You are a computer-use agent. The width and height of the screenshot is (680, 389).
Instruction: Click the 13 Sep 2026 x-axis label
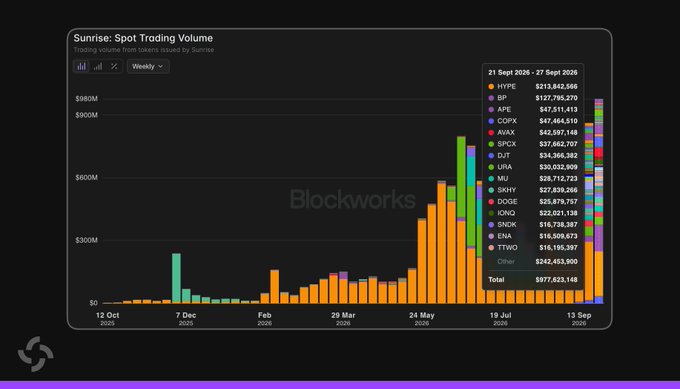(579, 318)
